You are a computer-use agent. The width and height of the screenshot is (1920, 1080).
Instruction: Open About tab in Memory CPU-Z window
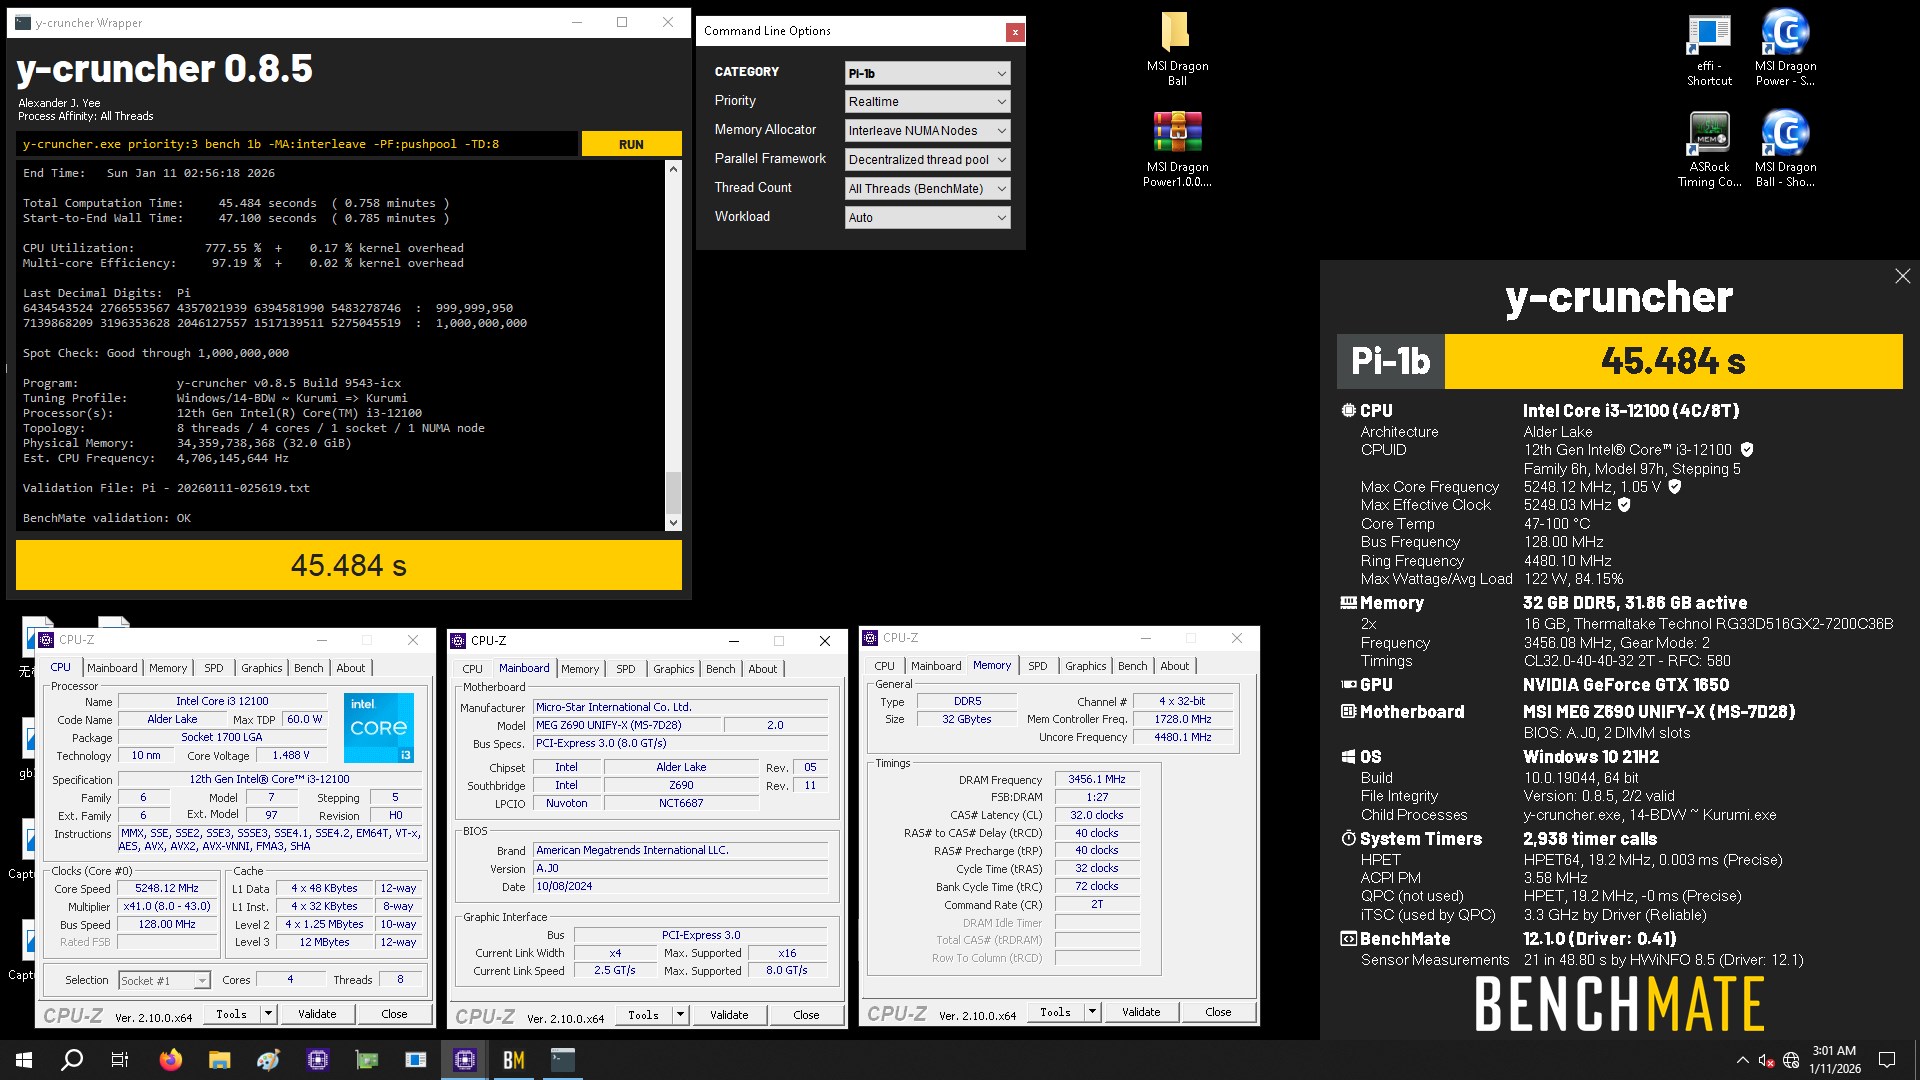coord(1175,666)
